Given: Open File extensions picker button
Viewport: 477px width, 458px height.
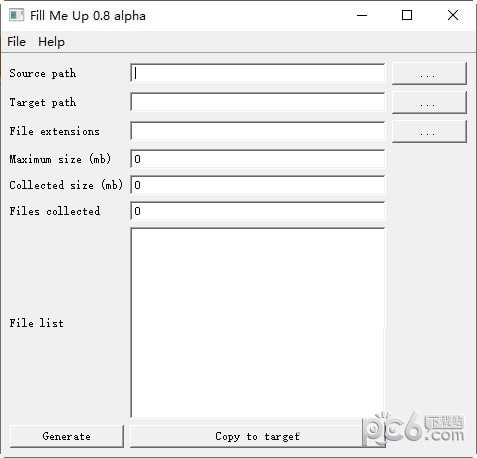Looking at the screenshot, I should click(x=429, y=131).
